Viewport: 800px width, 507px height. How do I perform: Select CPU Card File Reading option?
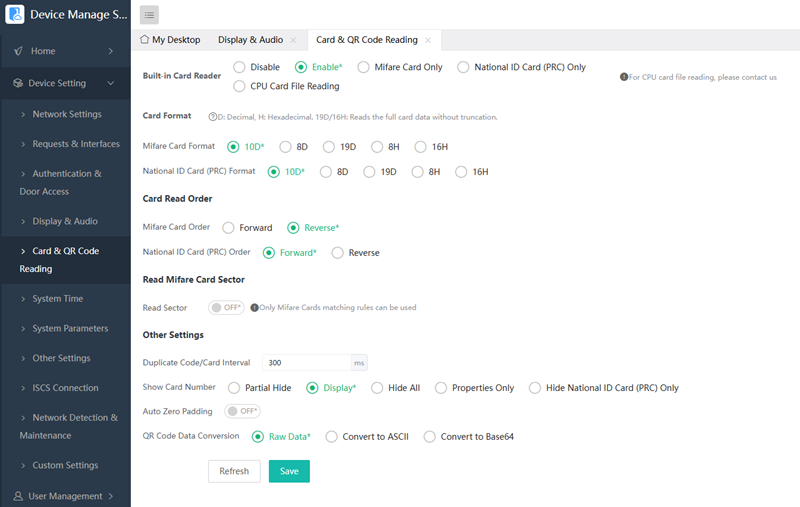(x=239, y=86)
